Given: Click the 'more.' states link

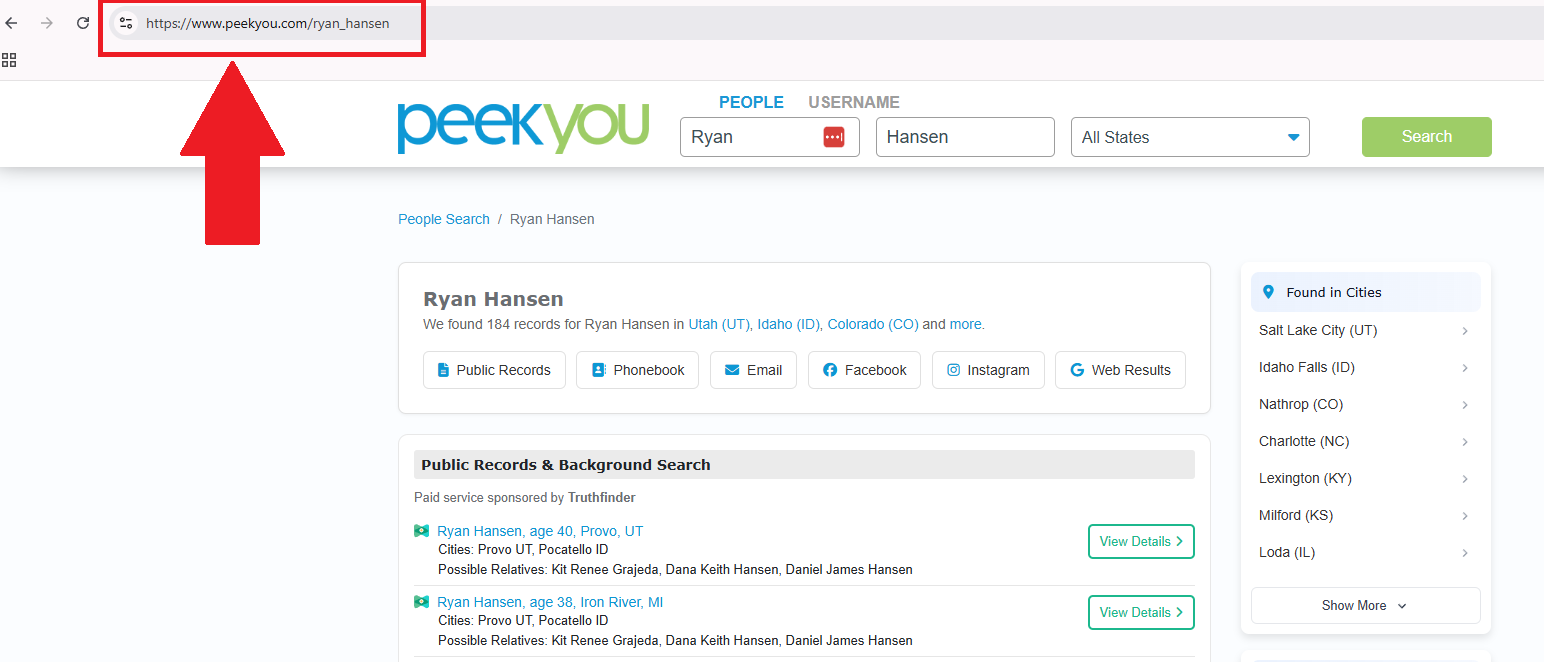Looking at the screenshot, I should pos(967,324).
